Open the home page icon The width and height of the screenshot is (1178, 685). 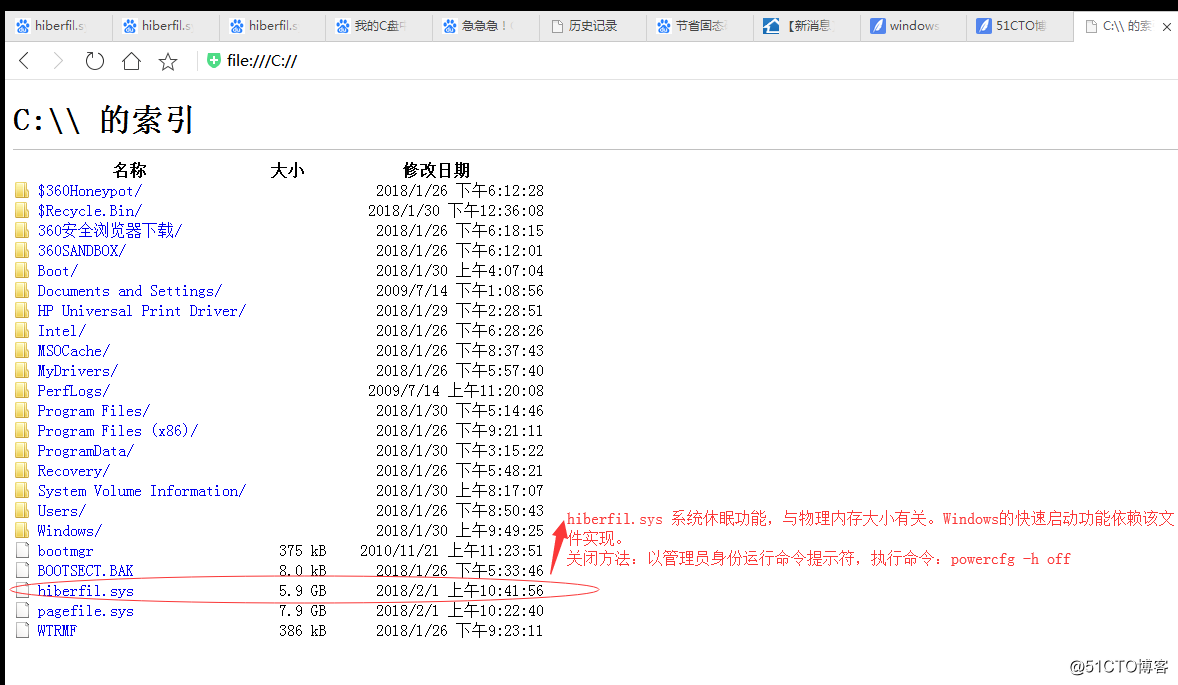click(x=131, y=61)
